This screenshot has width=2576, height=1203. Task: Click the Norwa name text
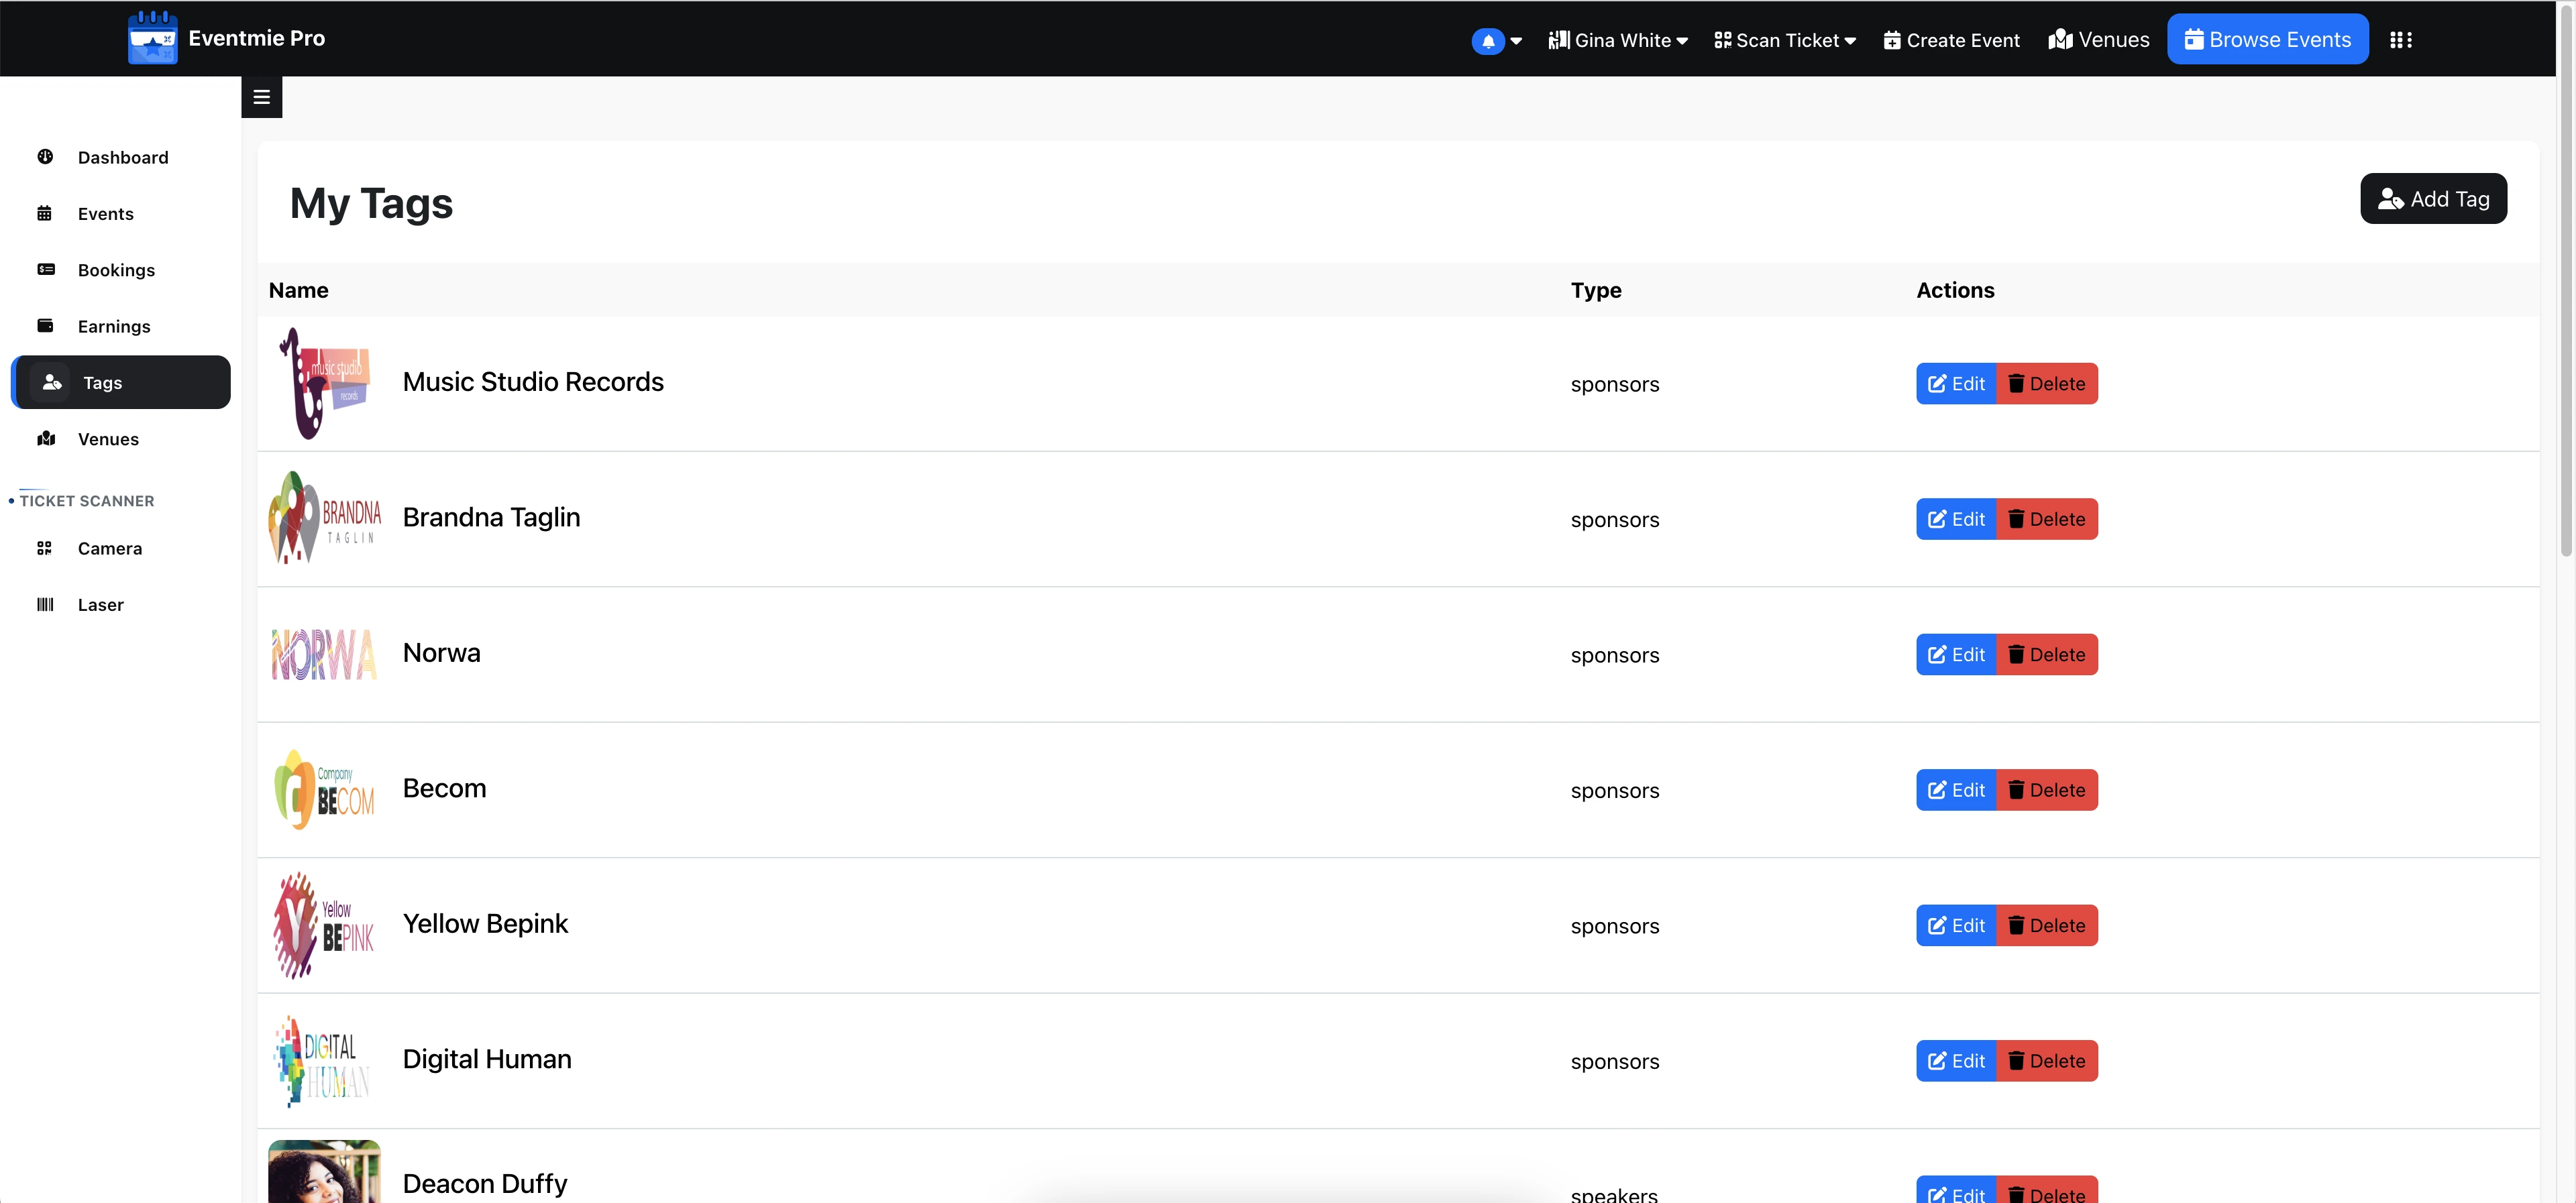pos(441,653)
